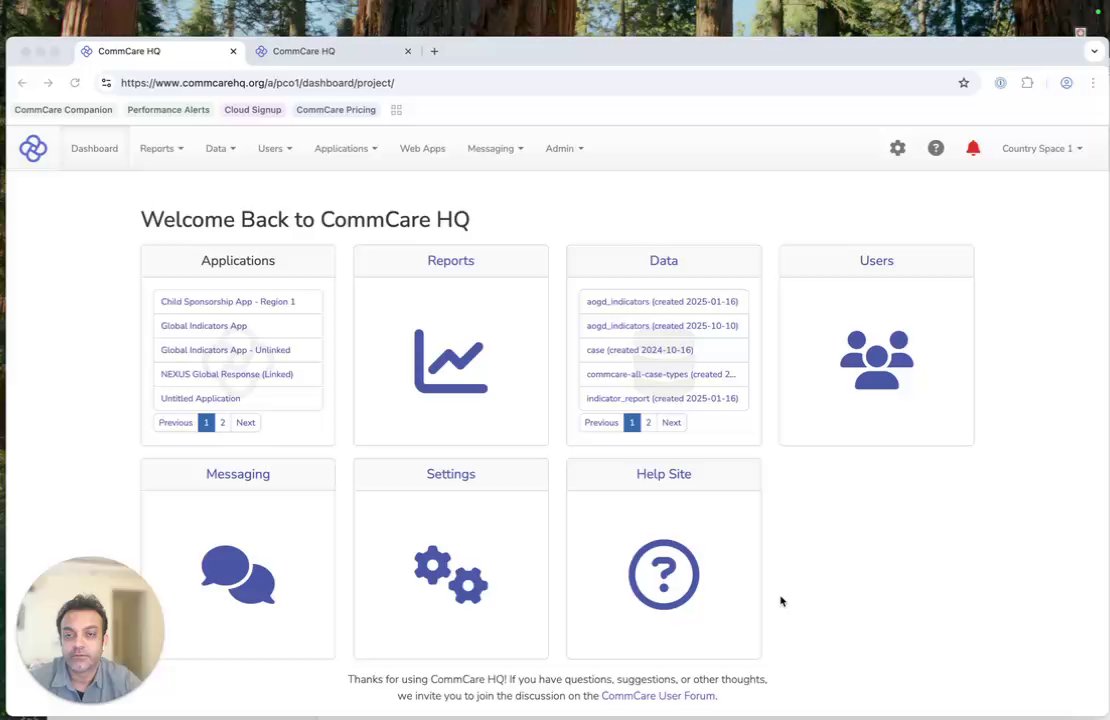Viewport: 1110px width, 720px height.
Task: Select the first CommCare HQ browser tab
Action: point(159,51)
